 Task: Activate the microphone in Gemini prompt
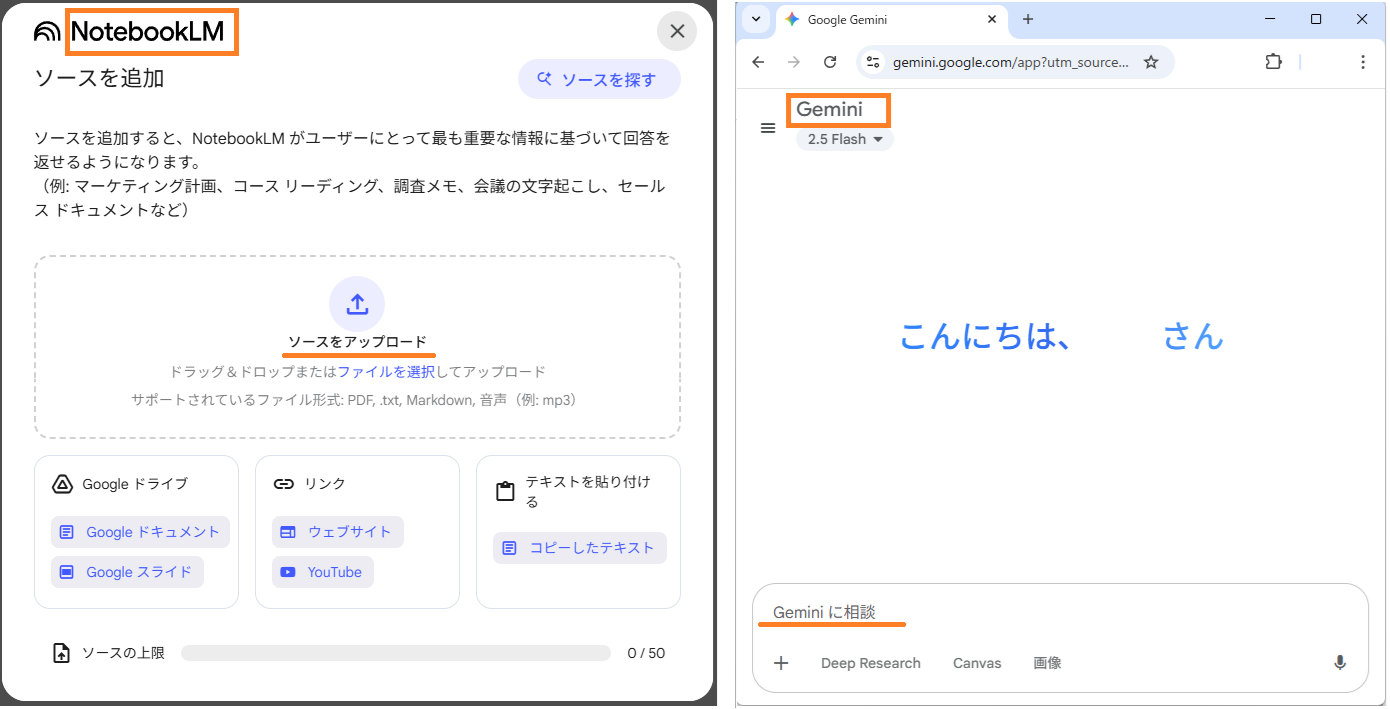[1340, 662]
